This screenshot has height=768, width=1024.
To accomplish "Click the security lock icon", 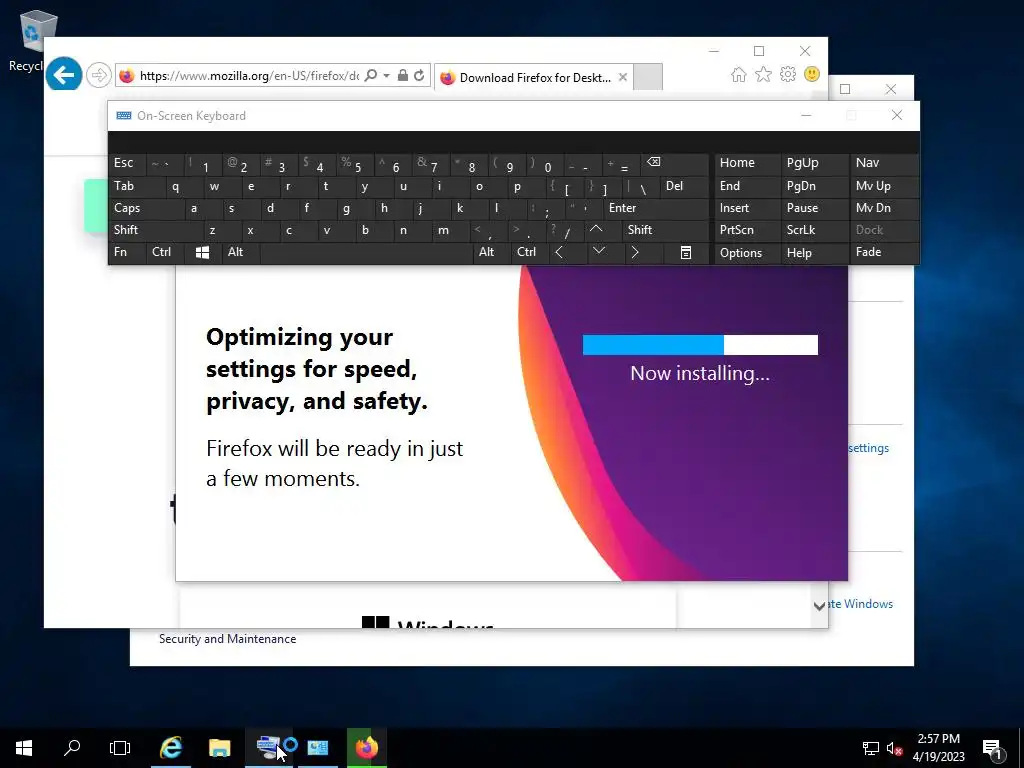I will point(403,76).
